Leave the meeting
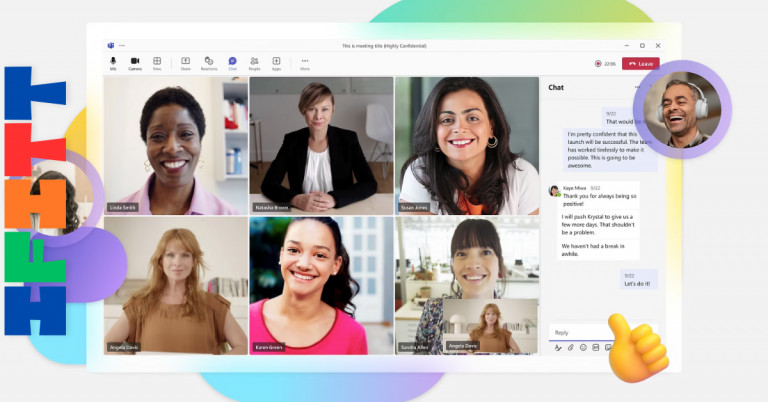Viewport: 768px width, 402px height. (640, 63)
